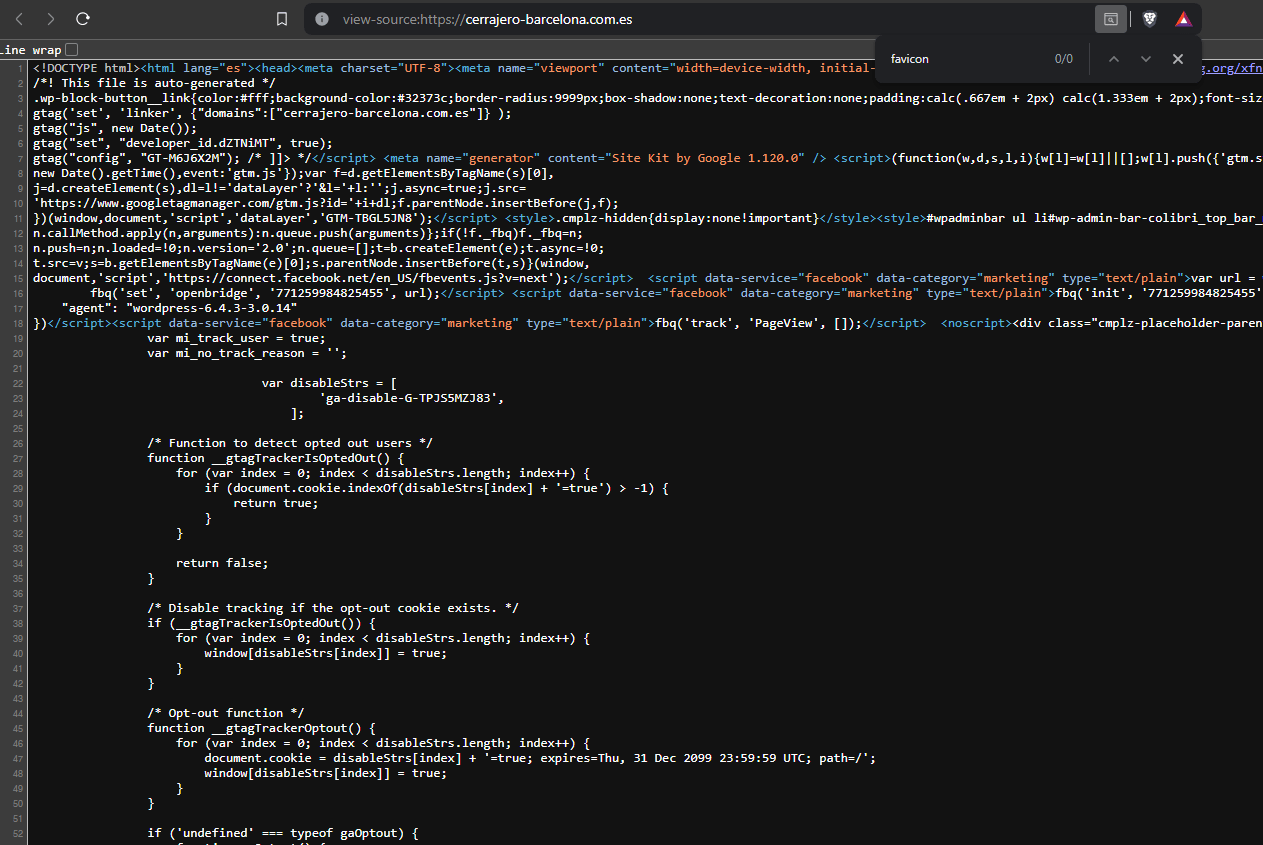1263x845 pixels.
Task: Click "function __gtagTrackerIsOptedOut() {" line
Action: coord(276,458)
